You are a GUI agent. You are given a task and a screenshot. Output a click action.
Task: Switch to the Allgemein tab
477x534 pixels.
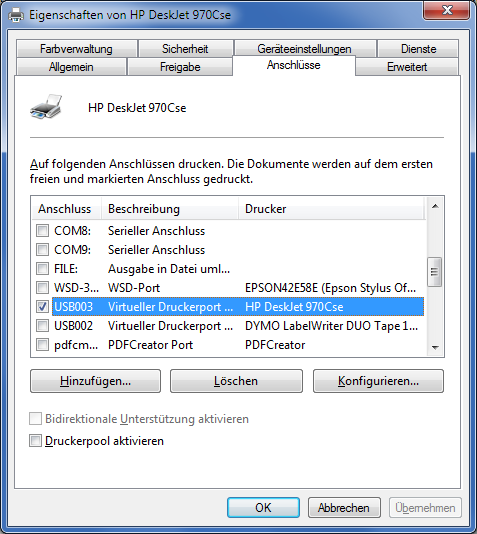(71, 67)
